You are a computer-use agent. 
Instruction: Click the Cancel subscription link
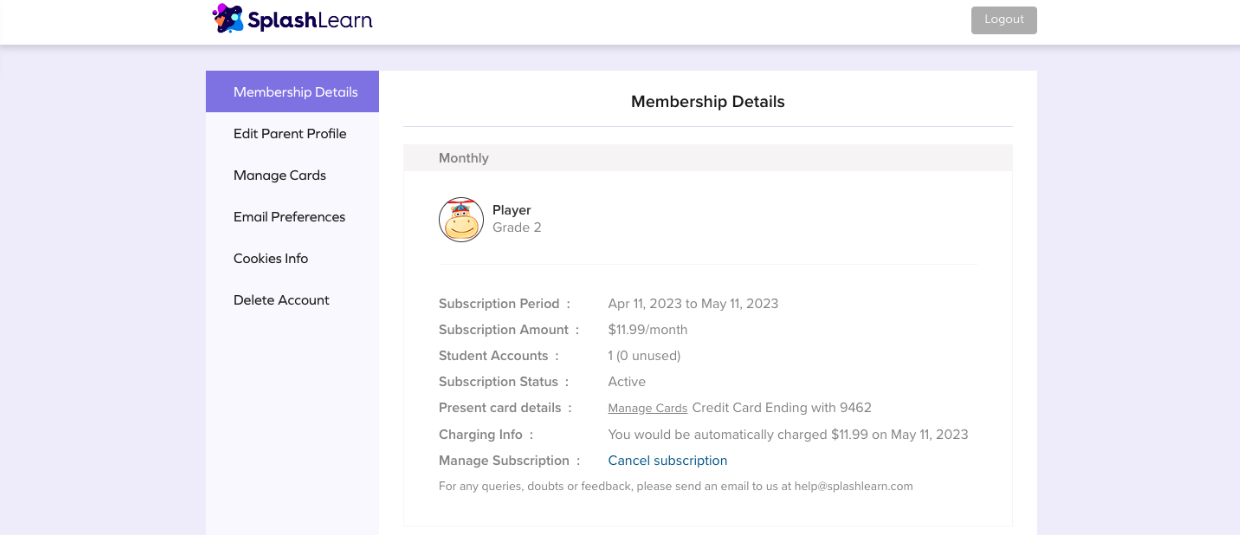[x=667, y=461]
